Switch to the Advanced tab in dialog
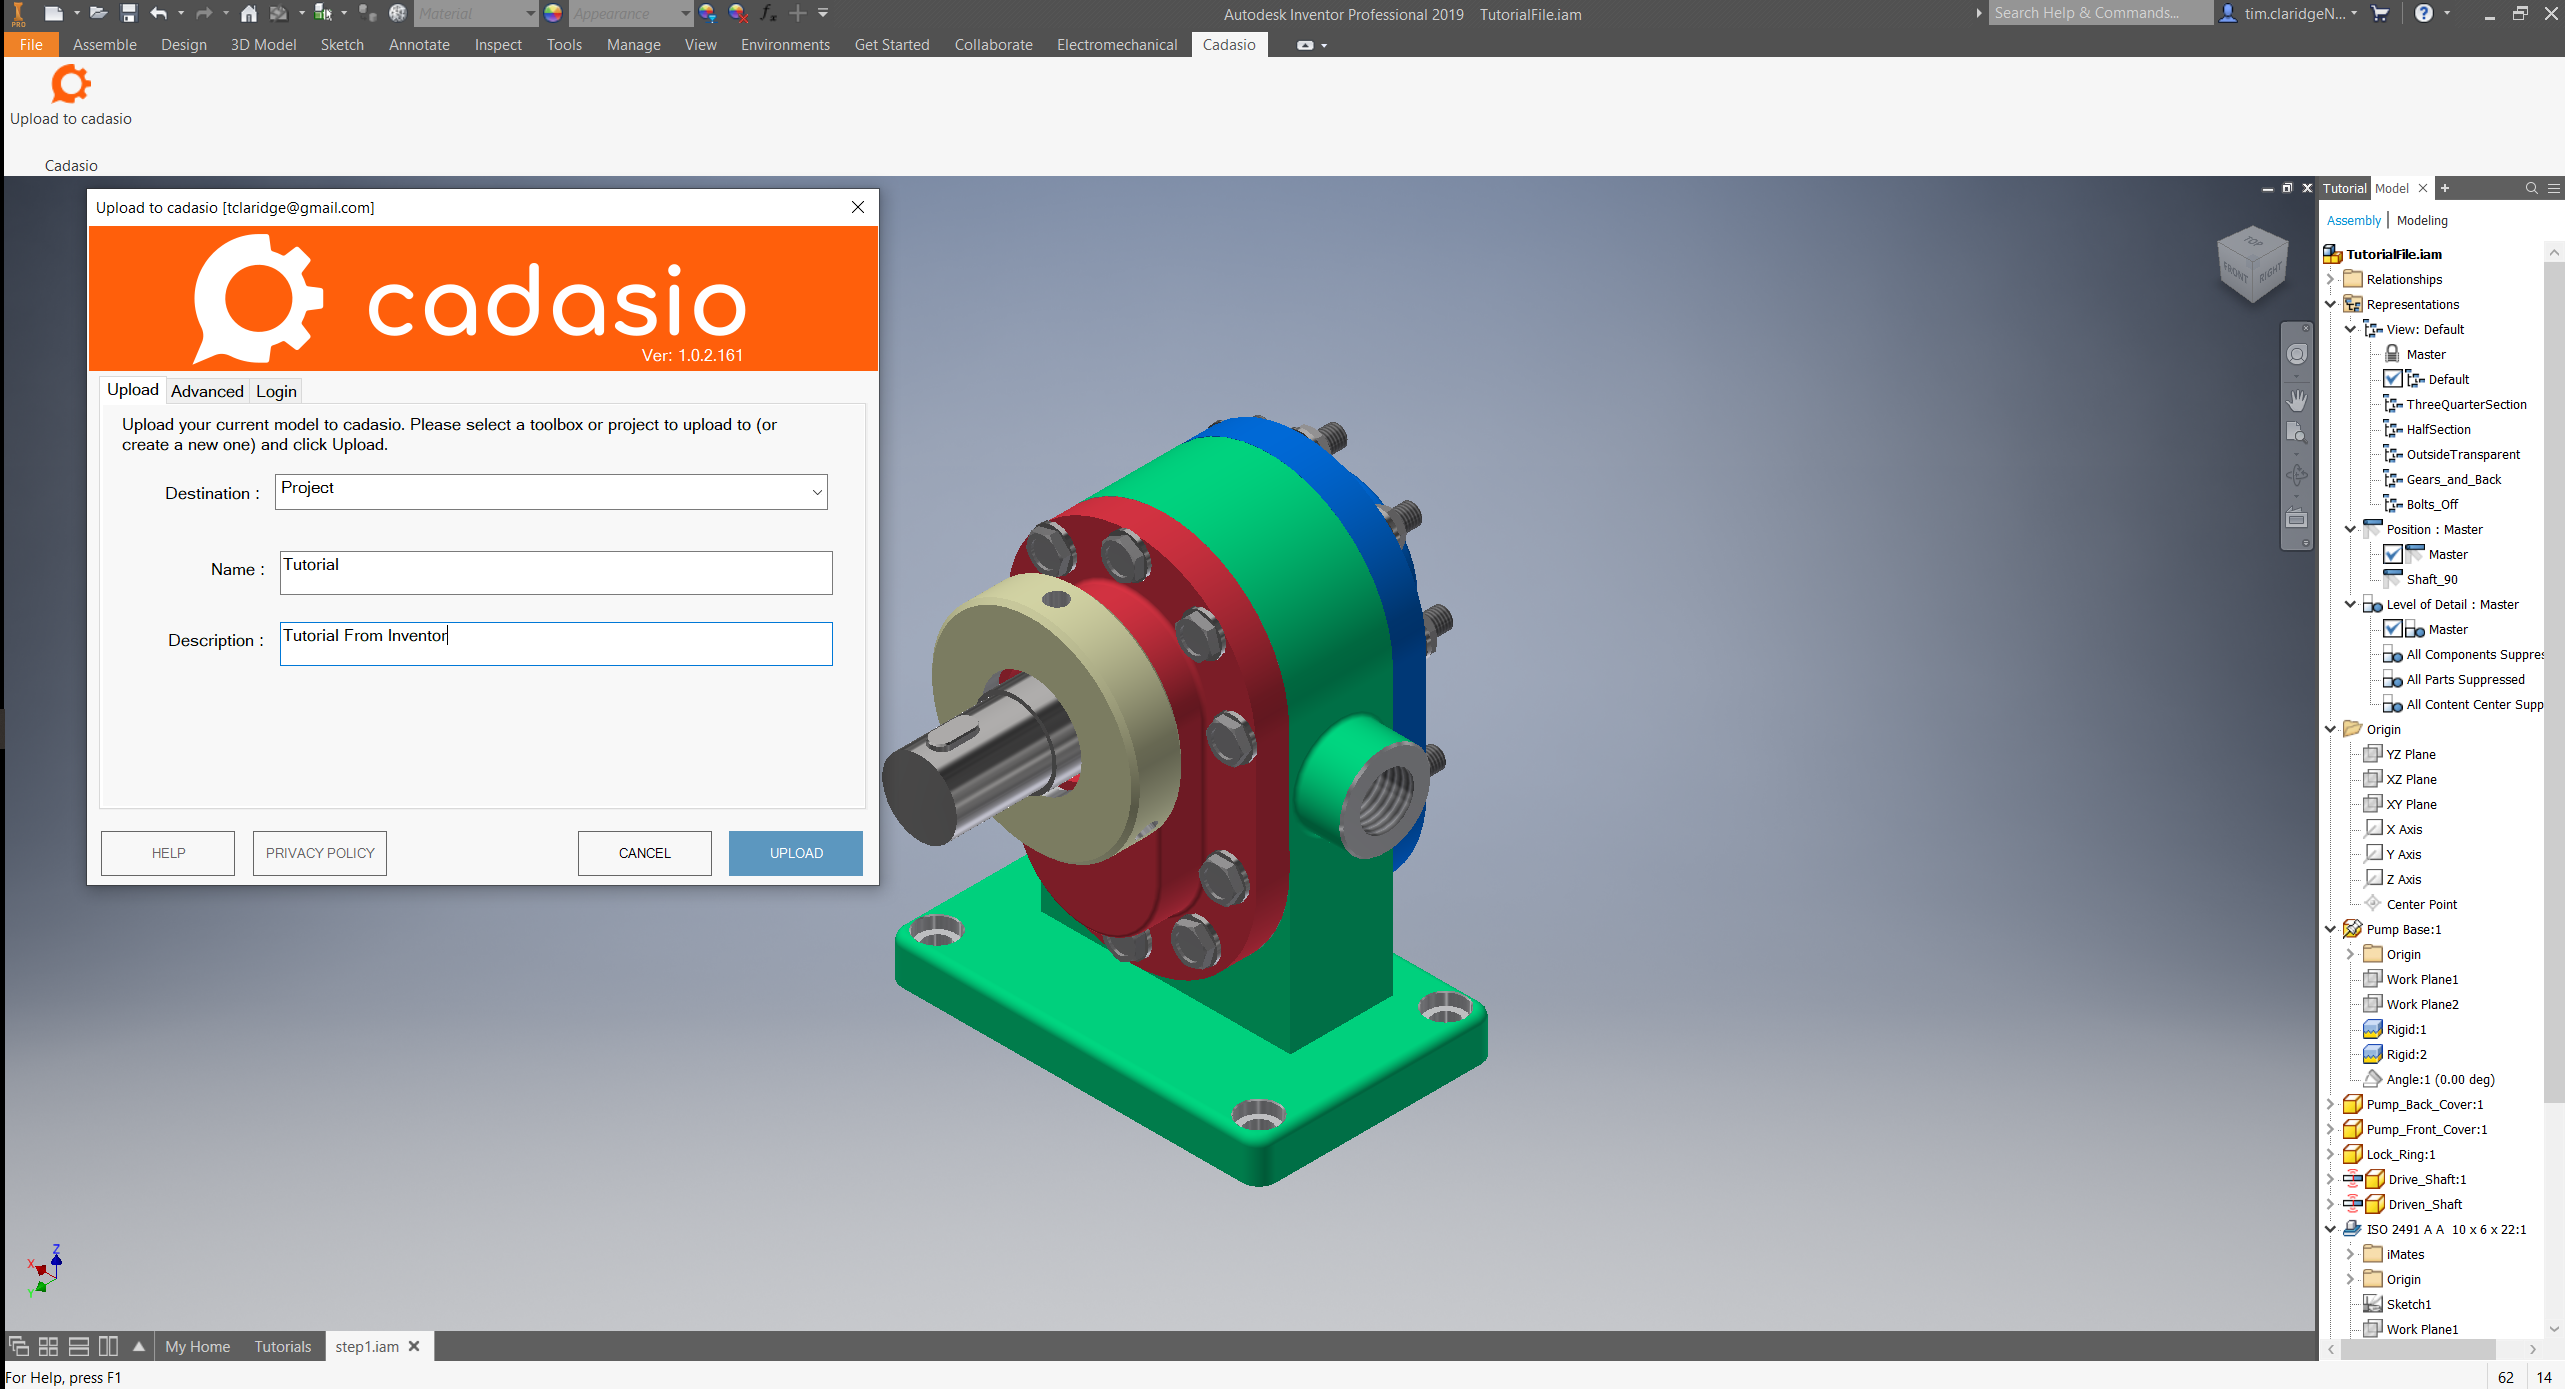The width and height of the screenshot is (2565, 1389). pos(207,391)
